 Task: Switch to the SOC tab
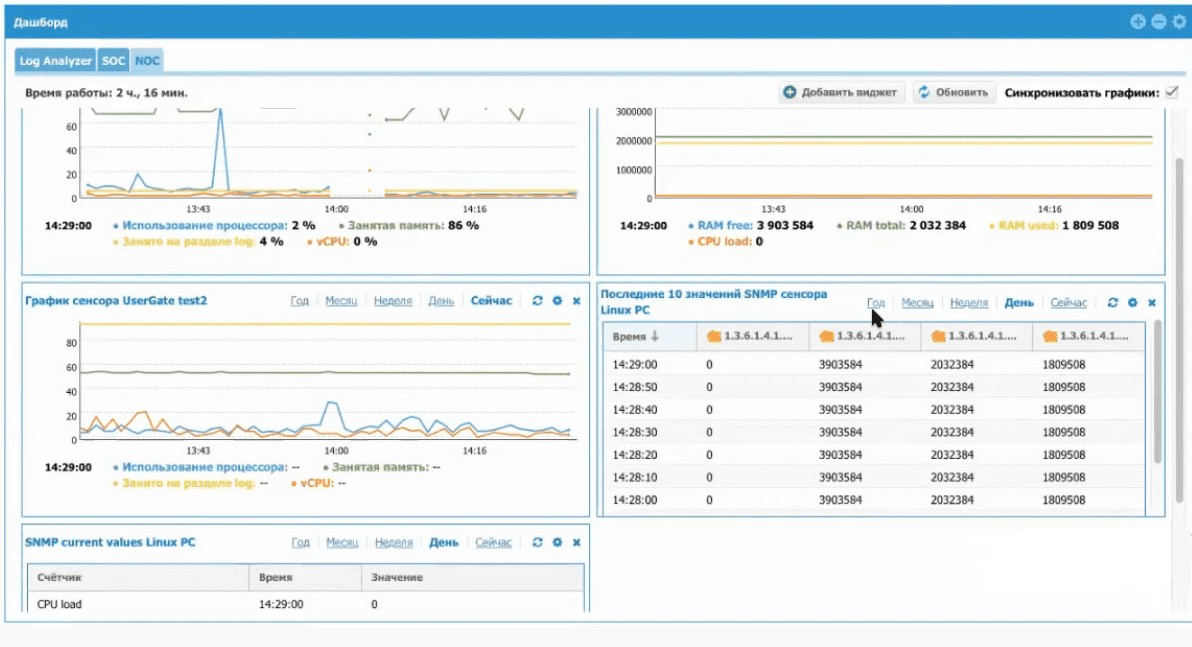click(114, 61)
